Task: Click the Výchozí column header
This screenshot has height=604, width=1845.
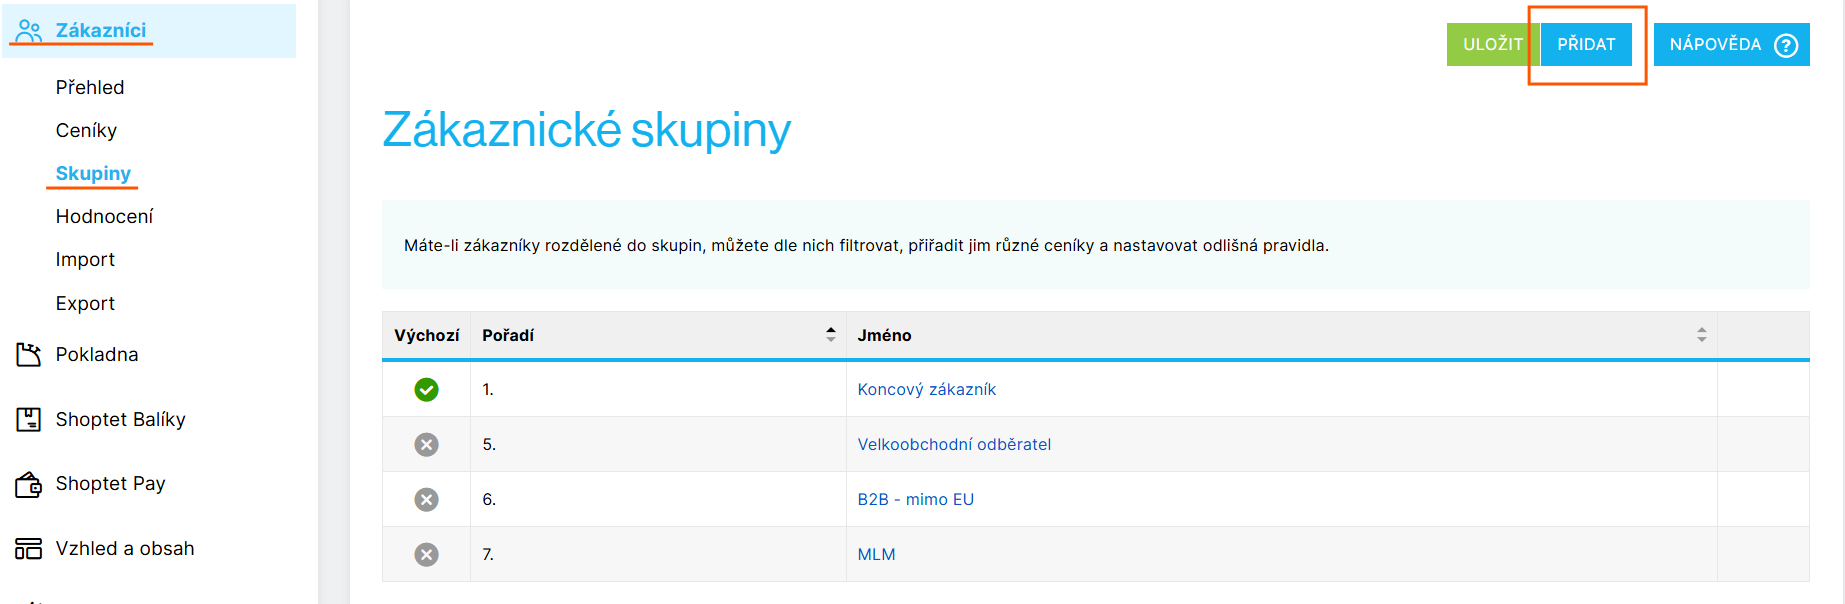Action: coord(426,335)
